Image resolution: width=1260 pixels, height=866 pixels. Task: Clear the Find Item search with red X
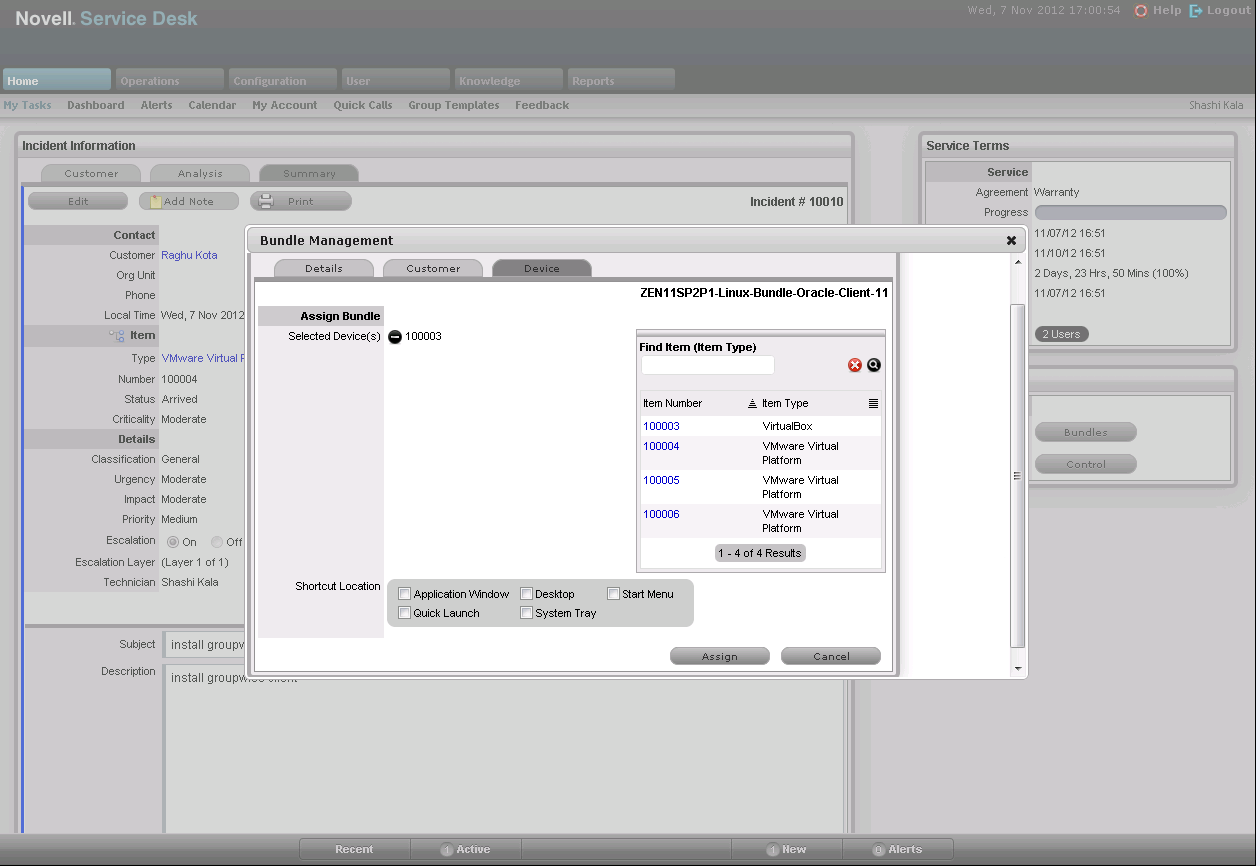pos(855,365)
